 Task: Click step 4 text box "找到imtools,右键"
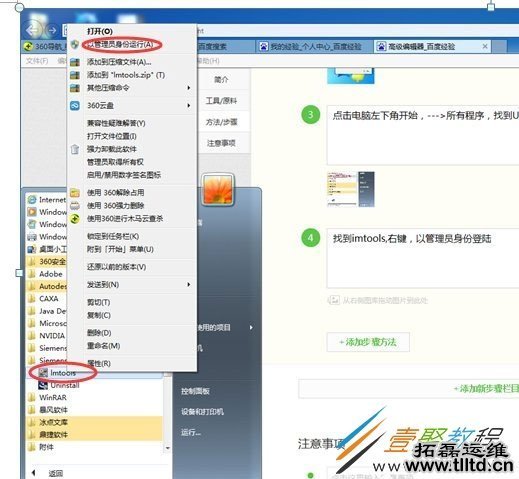pyautogui.click(x=423, y=258)
